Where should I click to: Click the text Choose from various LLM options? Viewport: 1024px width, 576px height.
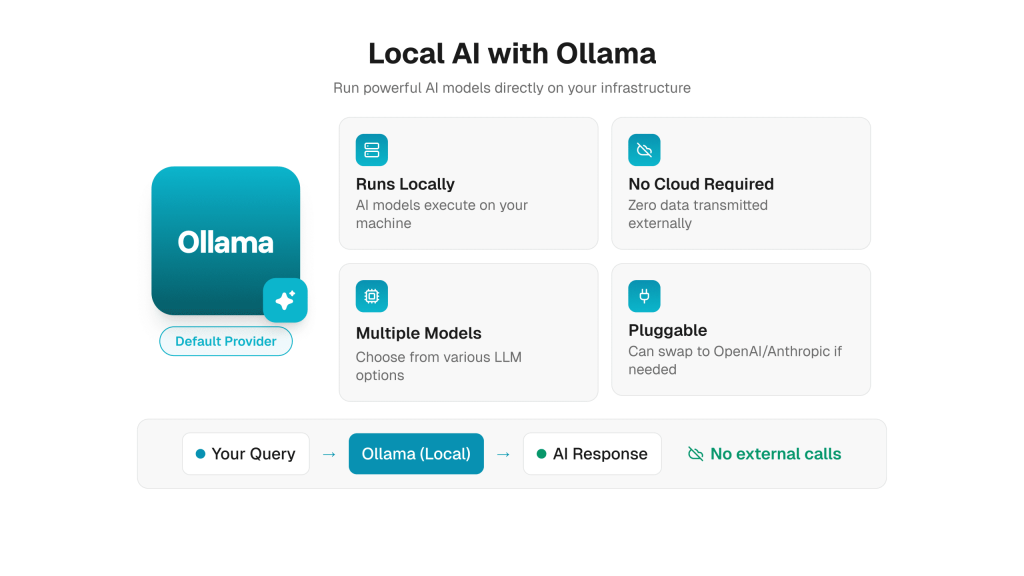coord(438,366)
